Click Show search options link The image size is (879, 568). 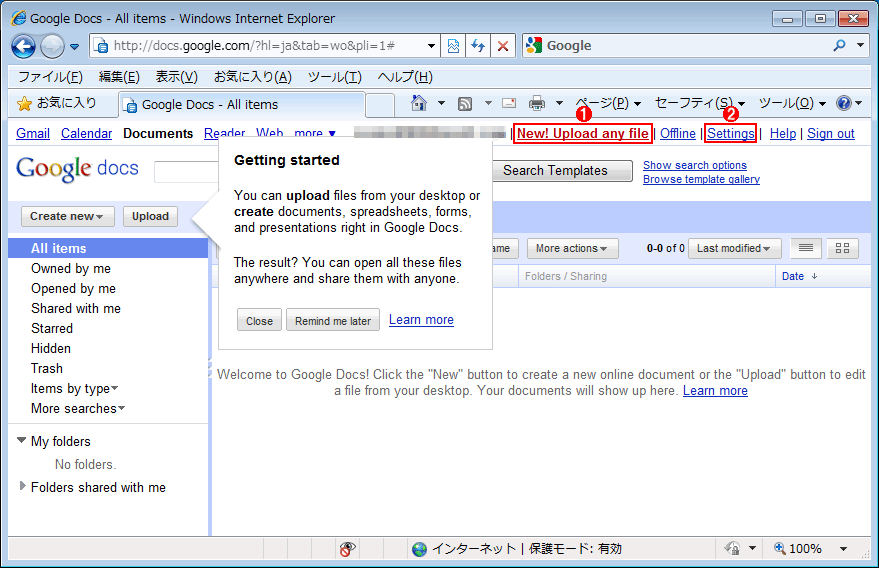pos(695,165)
